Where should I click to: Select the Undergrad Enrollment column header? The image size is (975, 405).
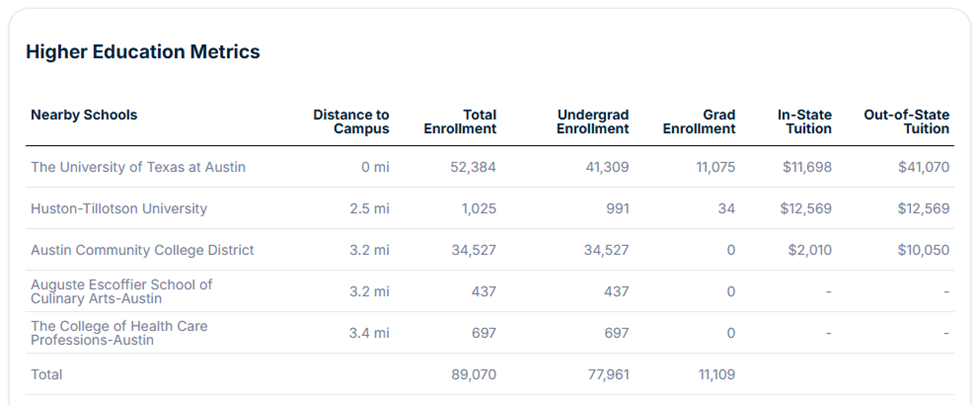593,122
